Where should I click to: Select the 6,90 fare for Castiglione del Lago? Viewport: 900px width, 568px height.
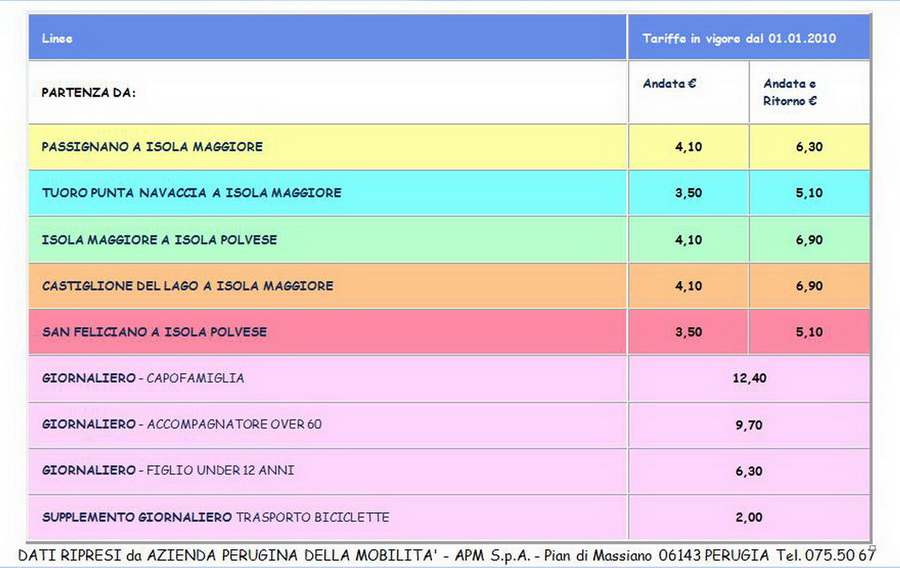(809, 286)
